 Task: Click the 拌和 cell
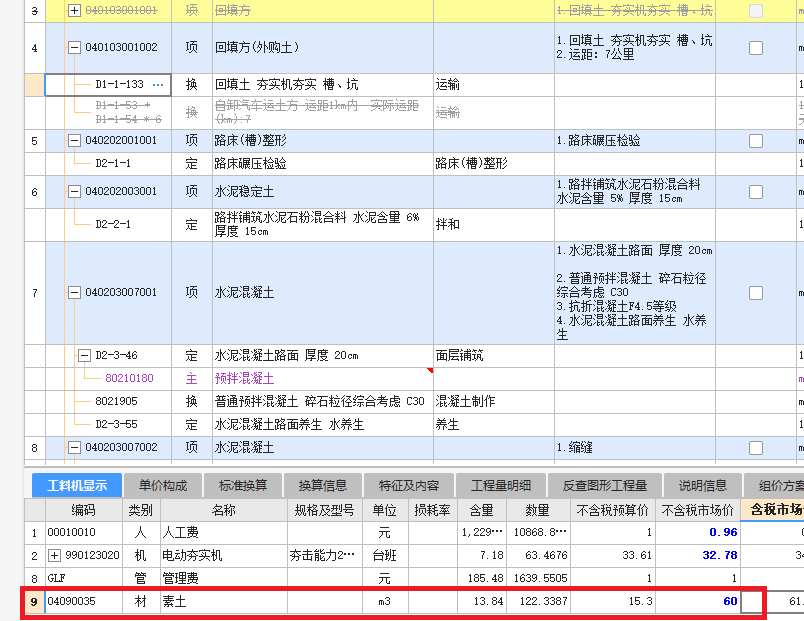click(x=494, y=225)
